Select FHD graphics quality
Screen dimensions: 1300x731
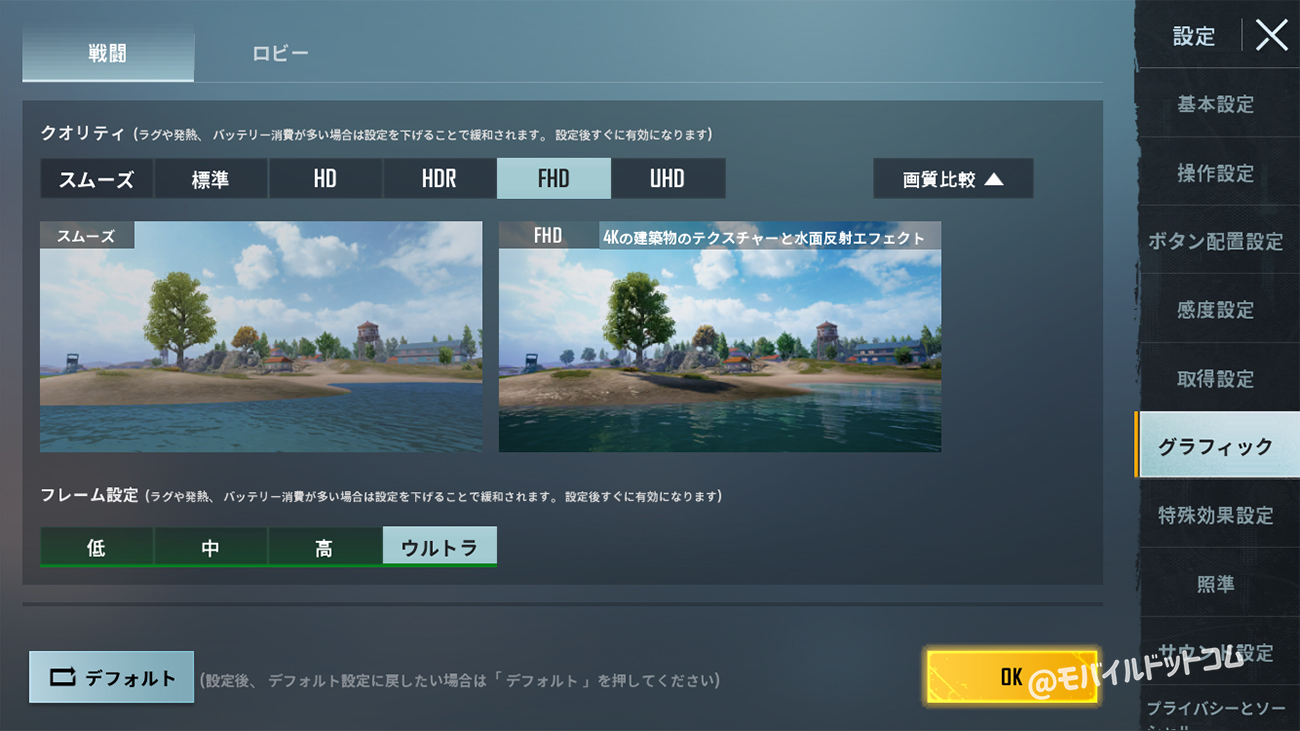[x=553, y=179]
